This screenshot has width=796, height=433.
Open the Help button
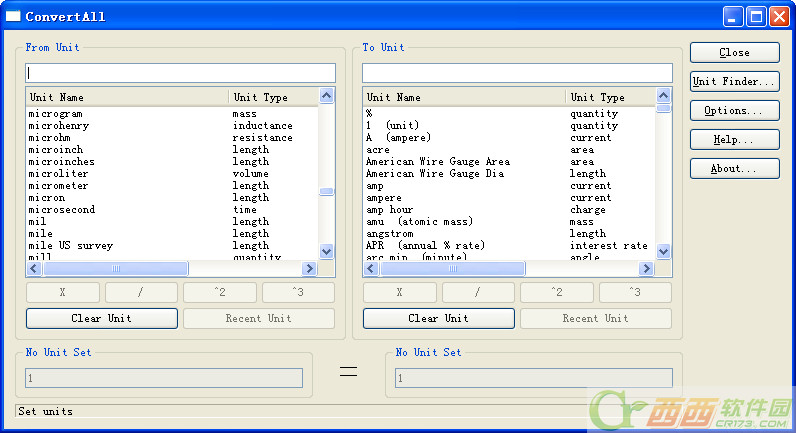tap(734, 140)
